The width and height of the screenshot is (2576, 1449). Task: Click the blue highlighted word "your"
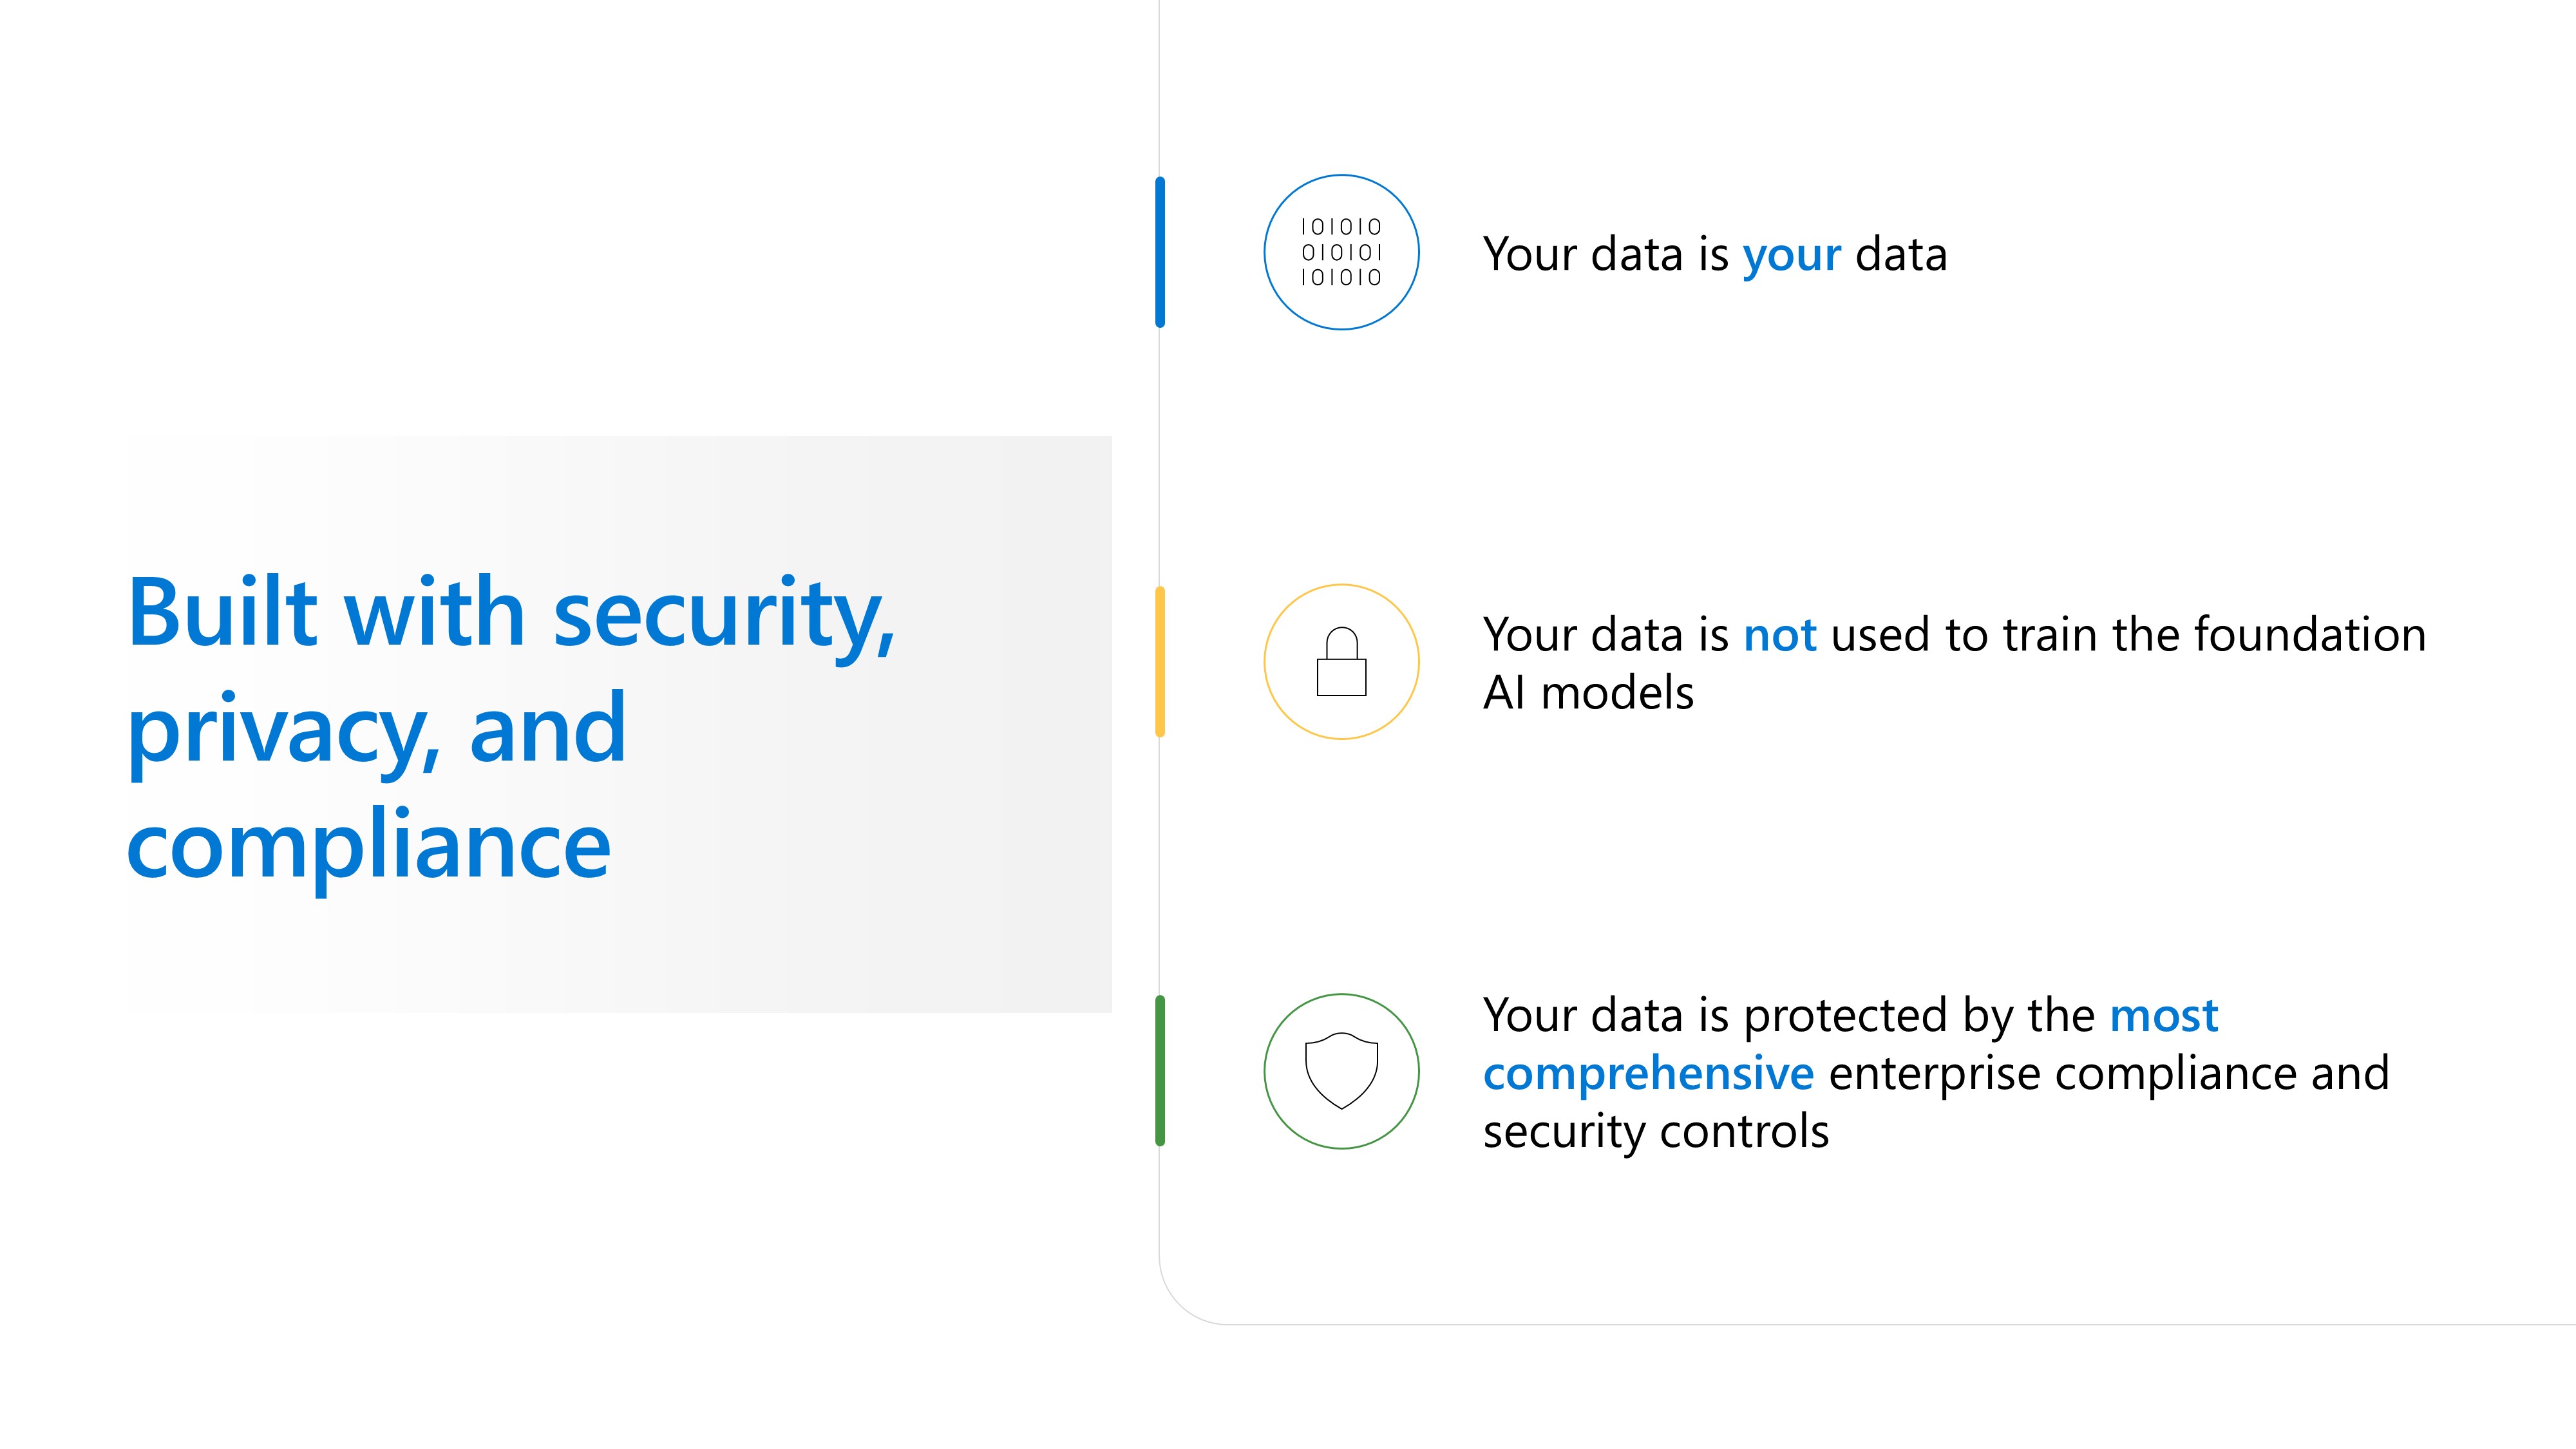1791,255
